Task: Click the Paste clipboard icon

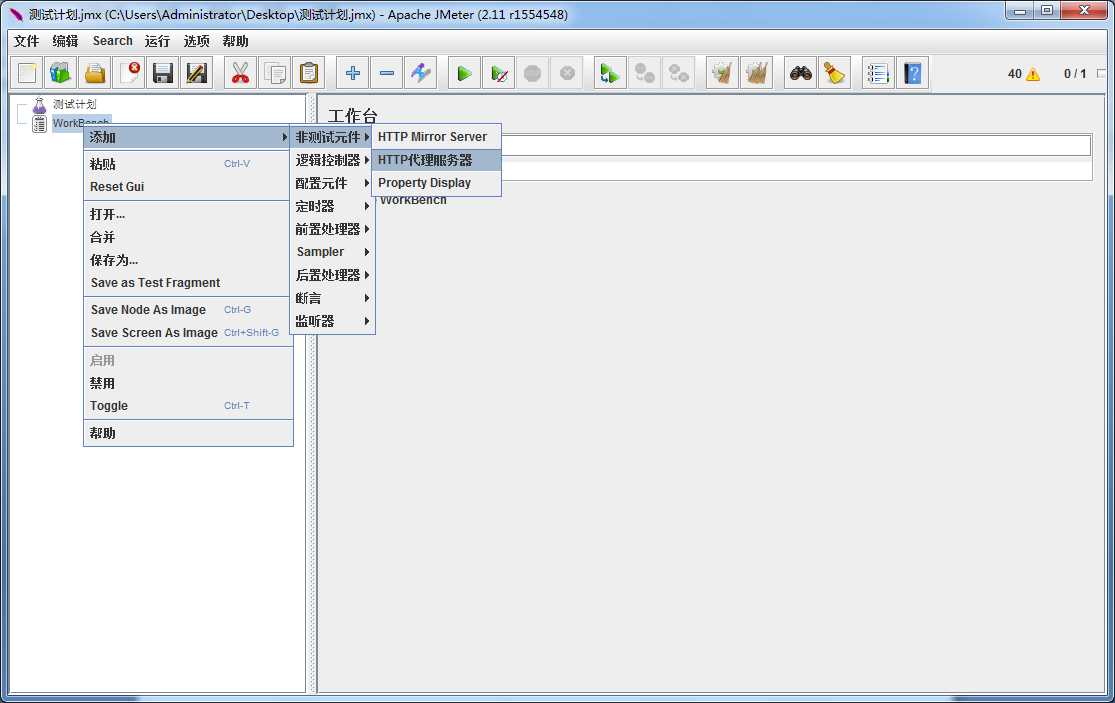Action: (309, 73)
